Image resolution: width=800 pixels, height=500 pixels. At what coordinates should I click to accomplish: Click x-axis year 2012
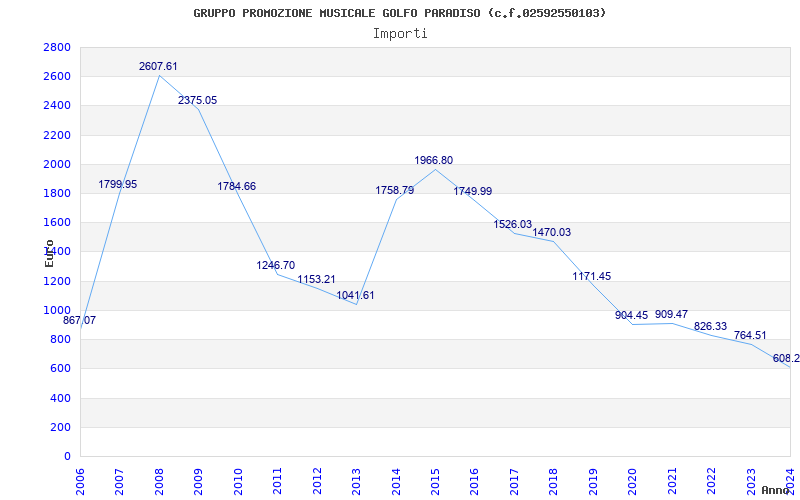[317, 481]
